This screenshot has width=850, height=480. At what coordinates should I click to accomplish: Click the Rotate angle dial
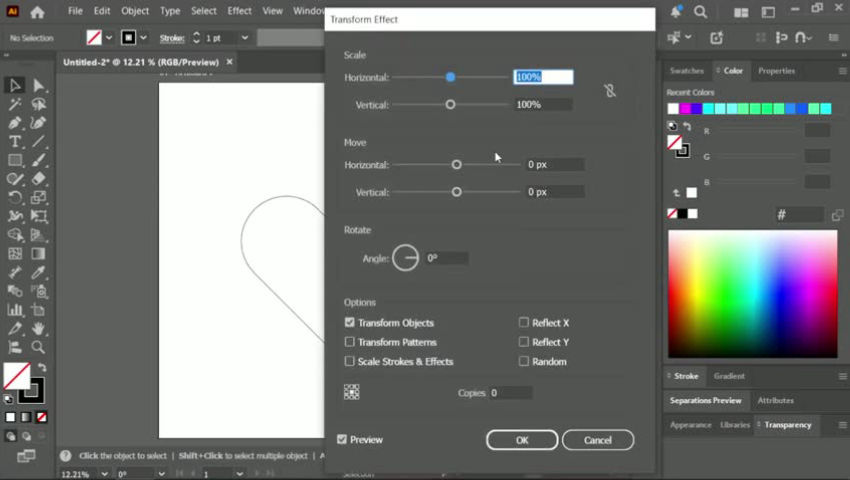click(405, 258)
